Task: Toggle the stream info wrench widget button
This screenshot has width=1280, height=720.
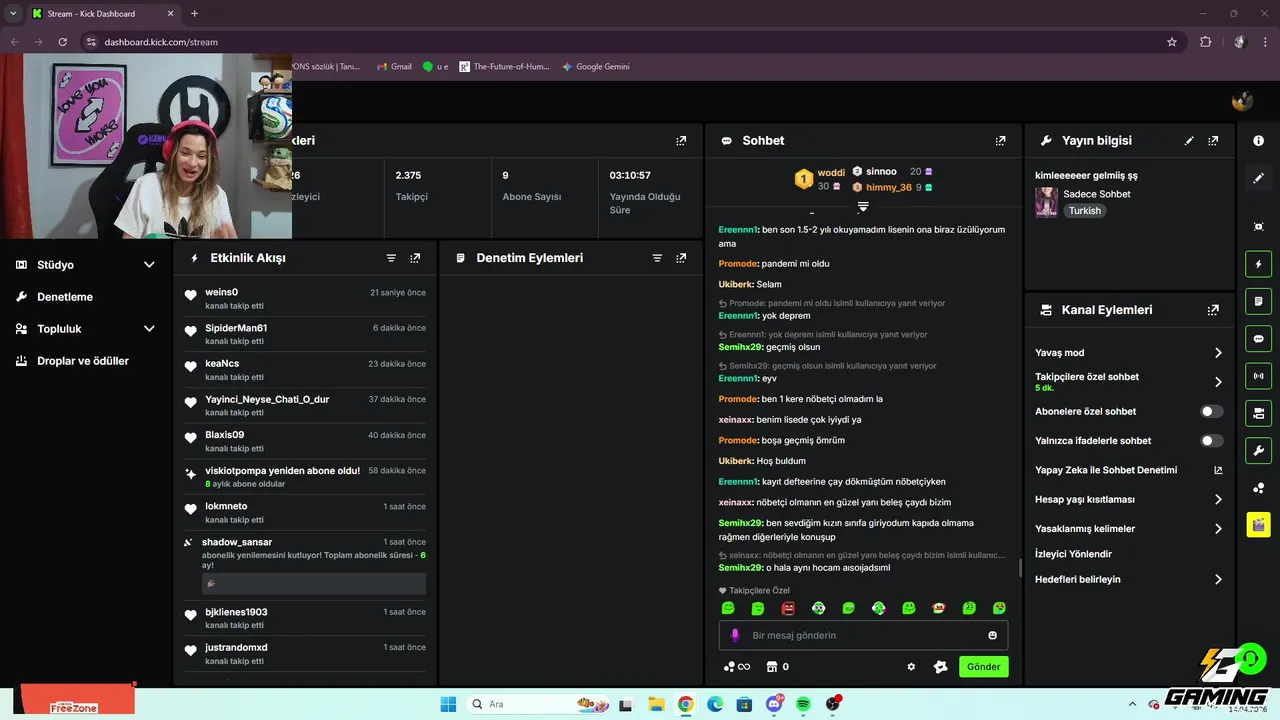Action: [1258, 450]
